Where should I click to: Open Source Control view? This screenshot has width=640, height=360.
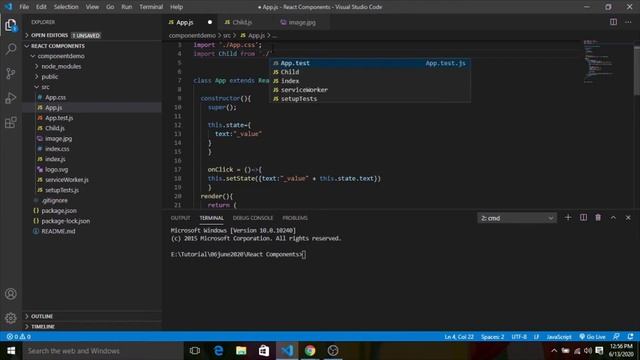(x=11, y=73)
